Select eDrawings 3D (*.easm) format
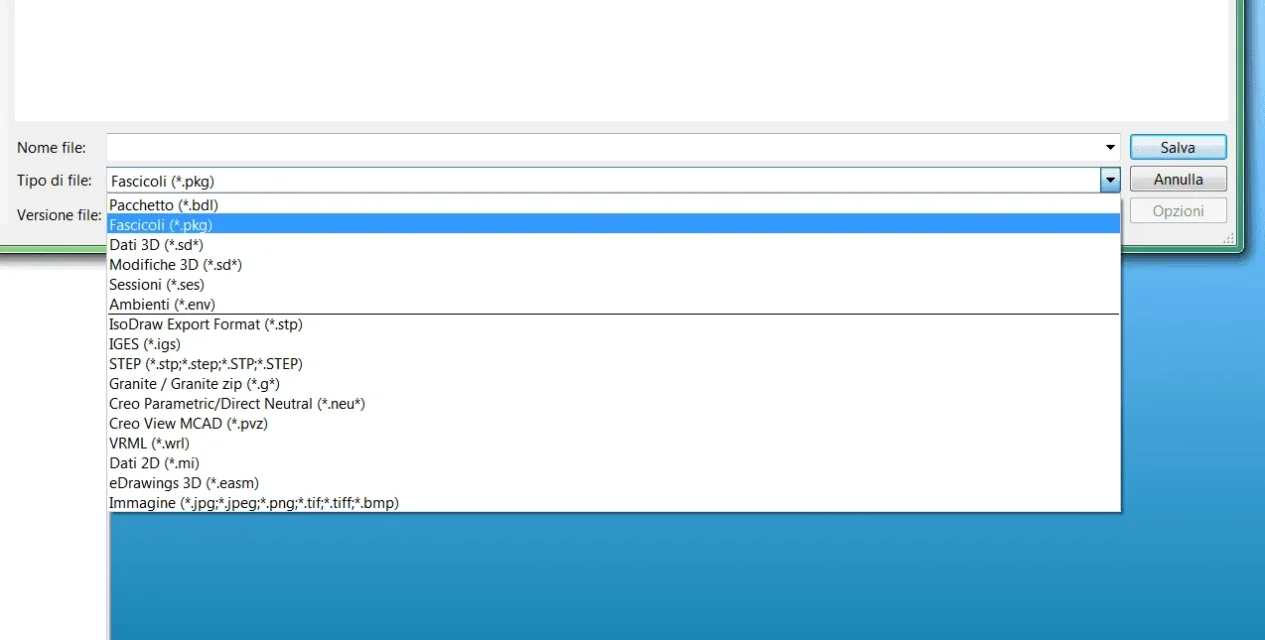 [184, 483]
